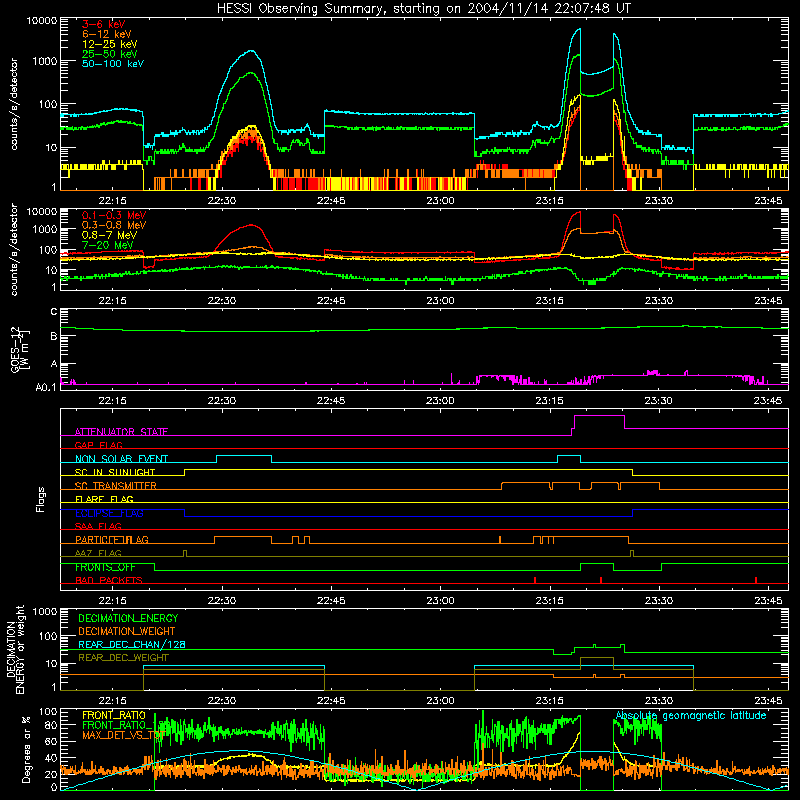Click the orange 0.3-0.8 MeV legend label

point(114,225)
